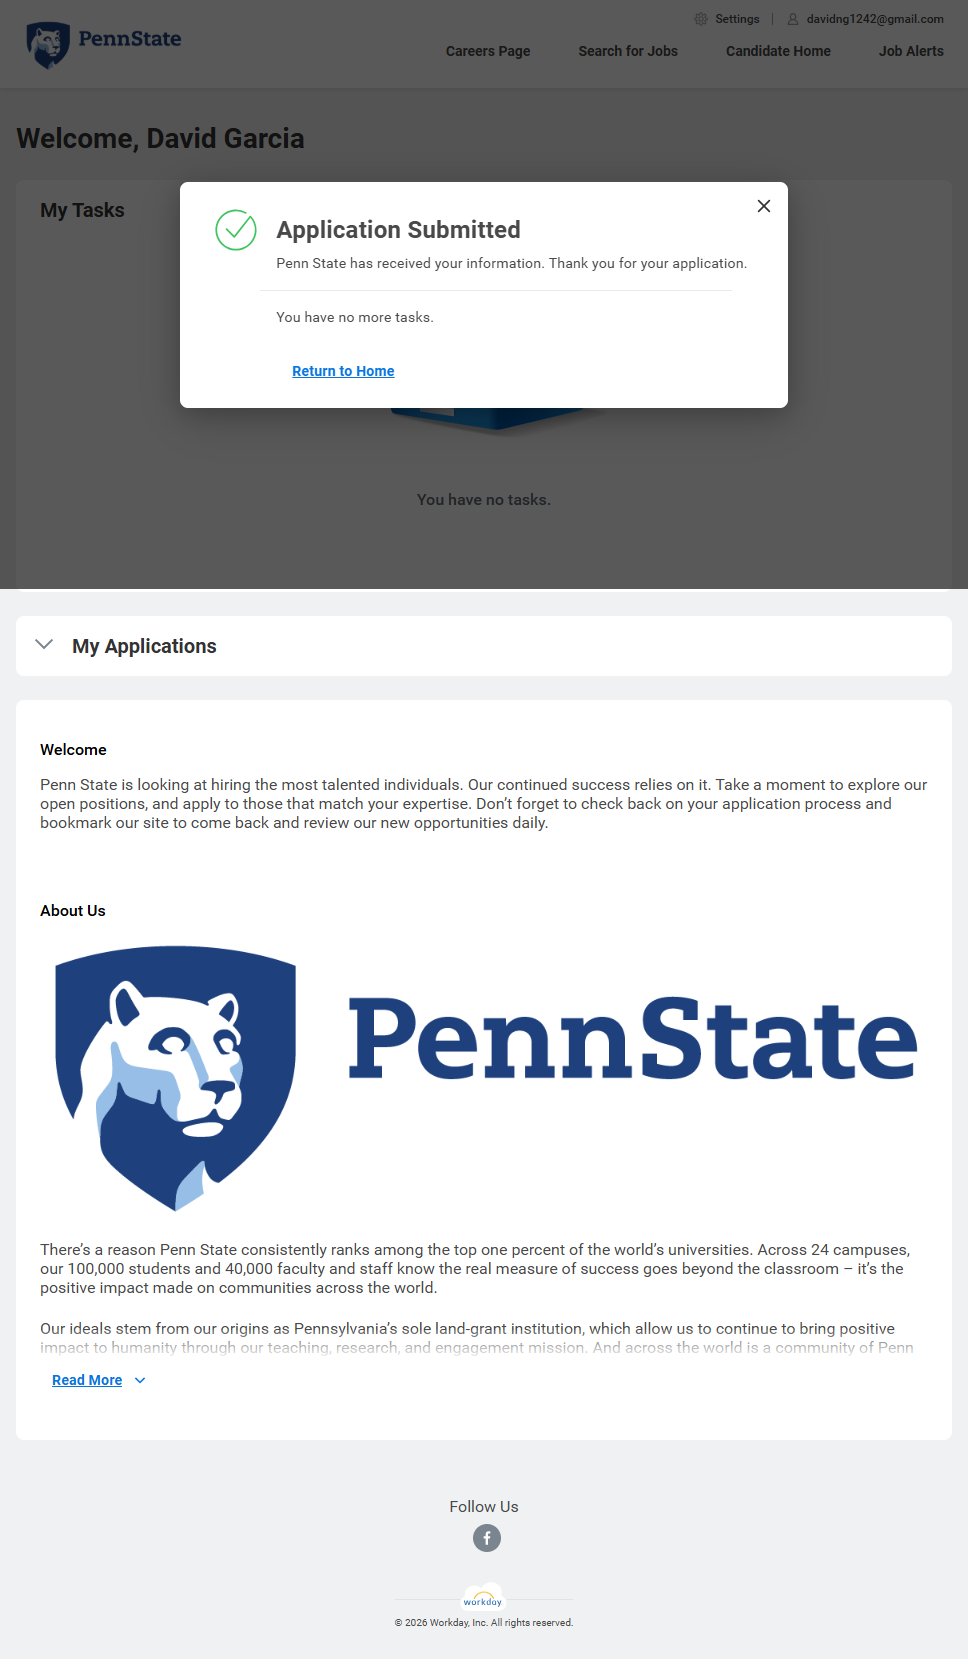Open the Facebook icon under Follow Us
The height and width of the screenshot is (1659, 968).
tap(487, 1538)
